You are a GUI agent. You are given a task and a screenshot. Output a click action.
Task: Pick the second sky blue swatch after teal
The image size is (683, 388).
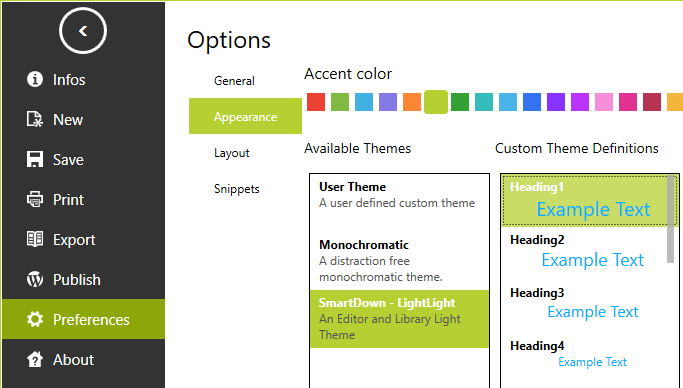pos(508,102)
